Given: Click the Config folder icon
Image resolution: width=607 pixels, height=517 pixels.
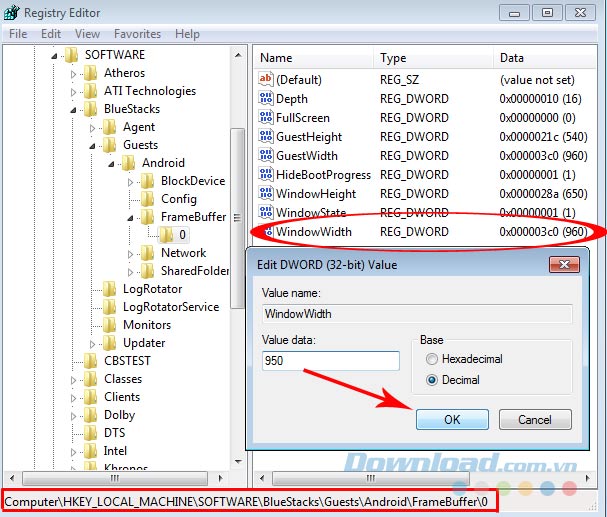Looking at the screenshot, I should [147, 199].
